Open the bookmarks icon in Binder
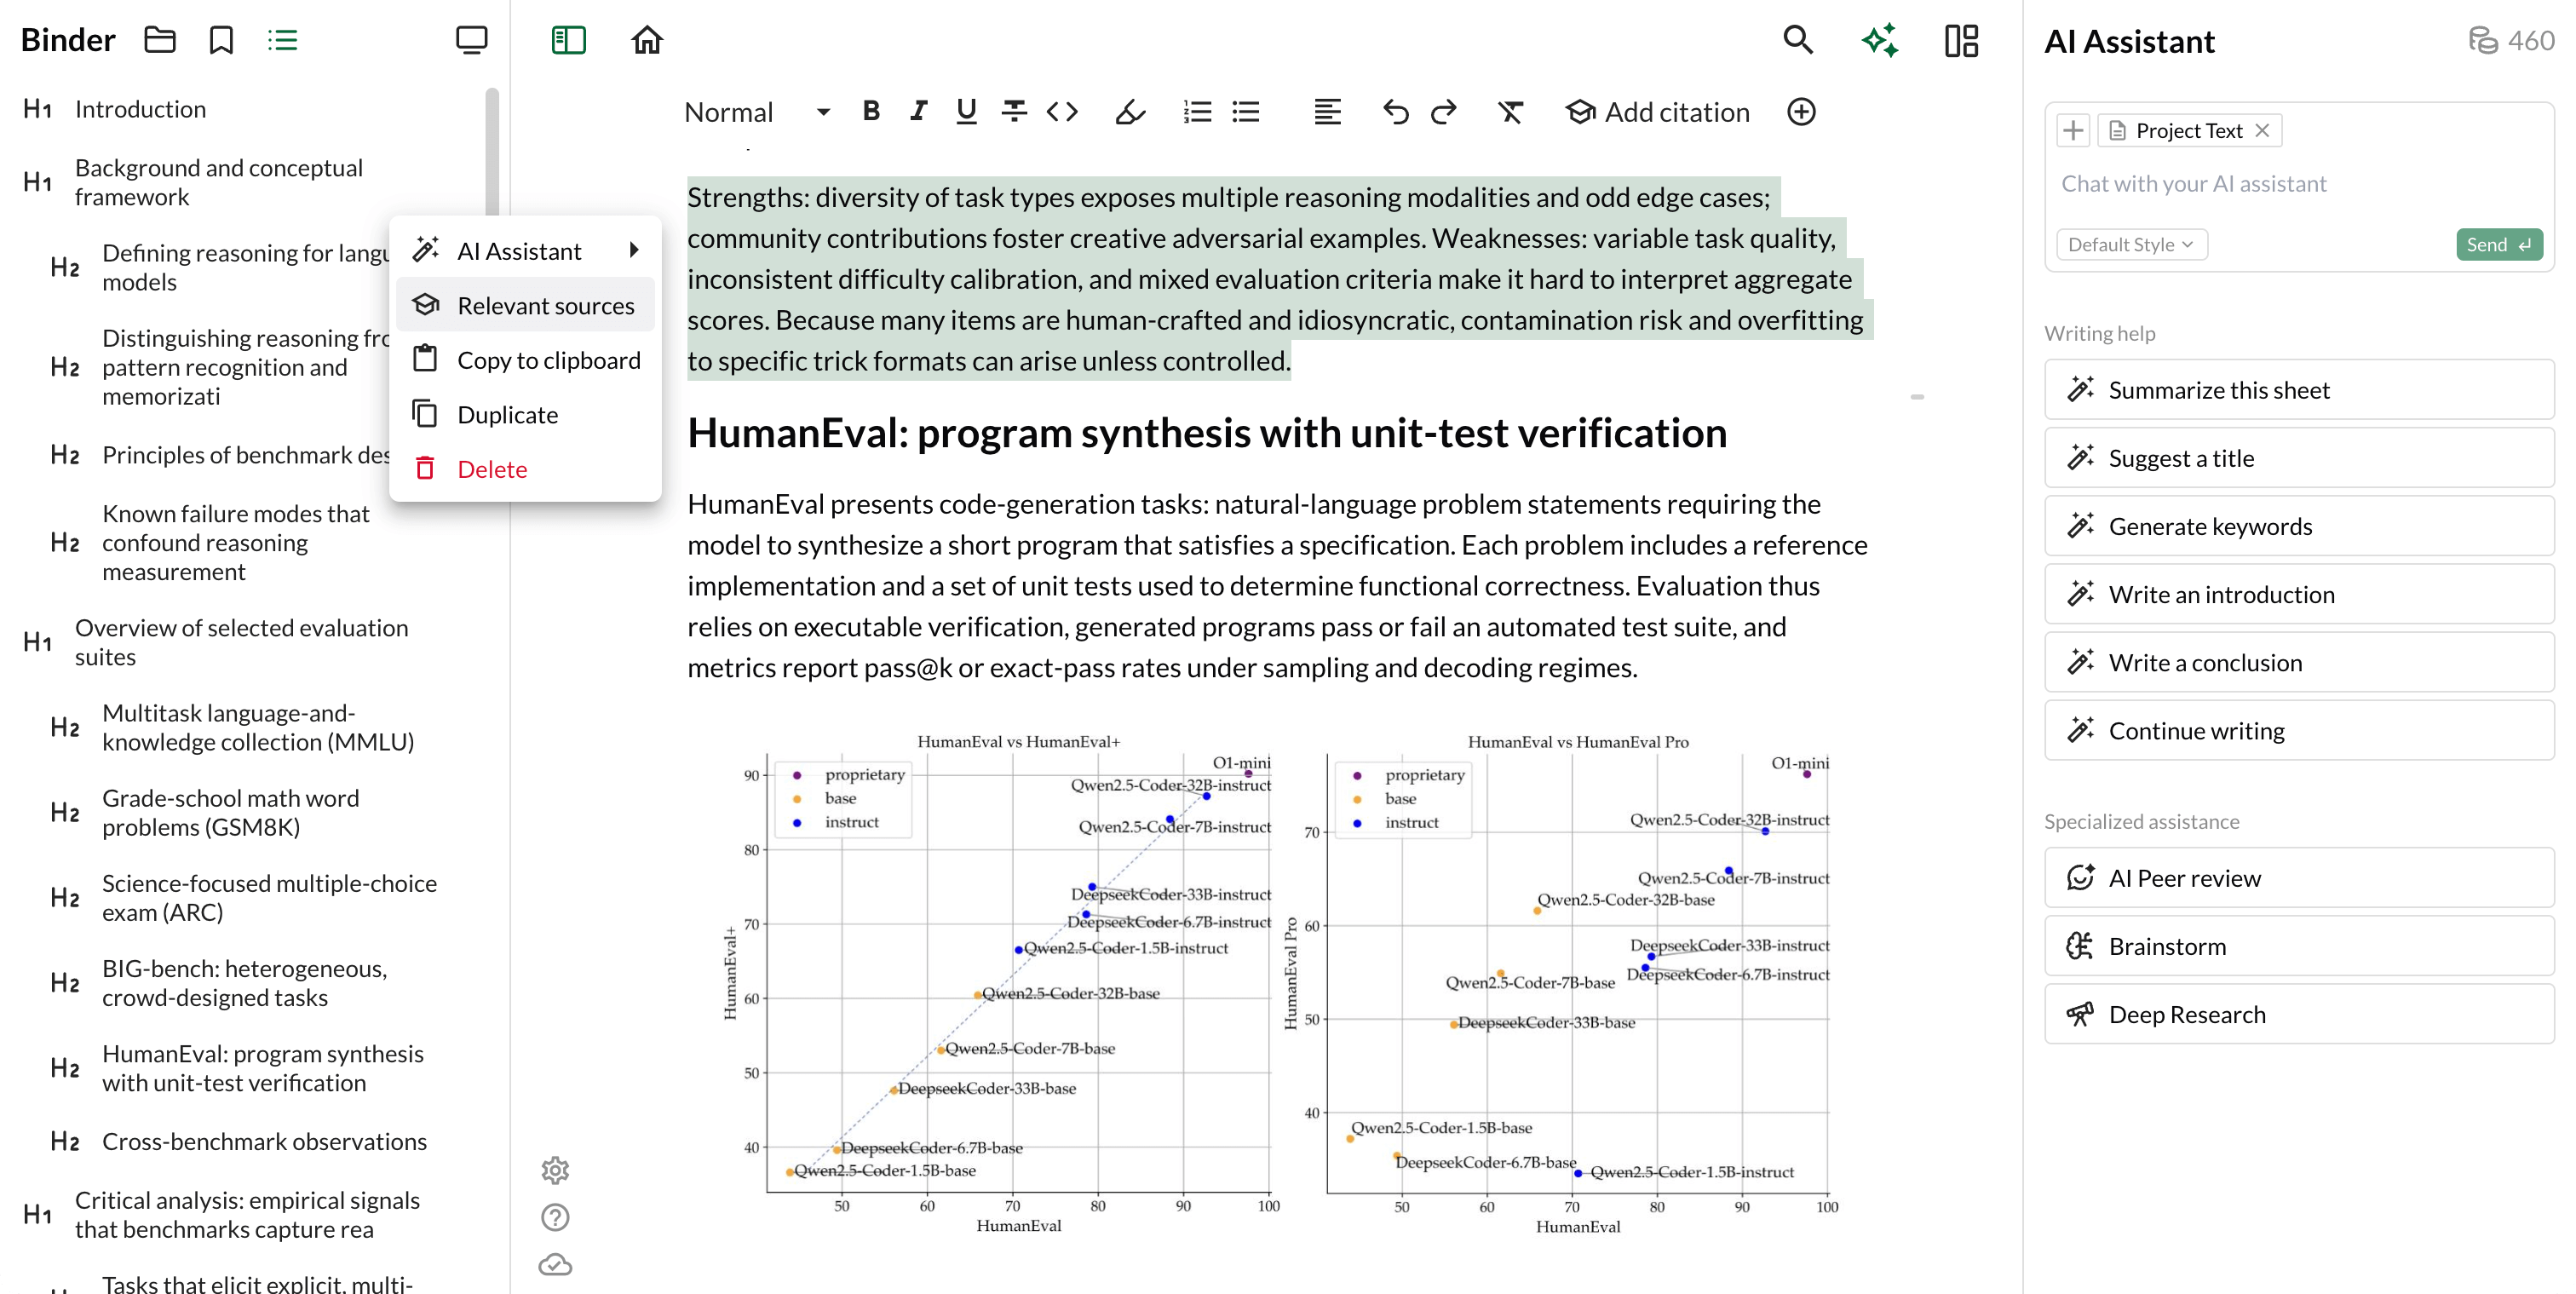2576x1294 pixels. click(x=221, y=40)
